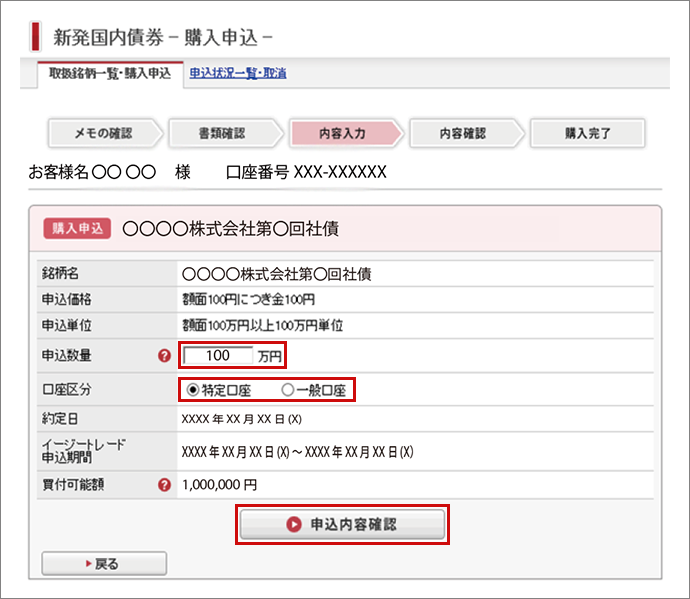This screenshot has height=599, width=690.
Task: Click the メモの確認 step
Action: tap(104, 133)
